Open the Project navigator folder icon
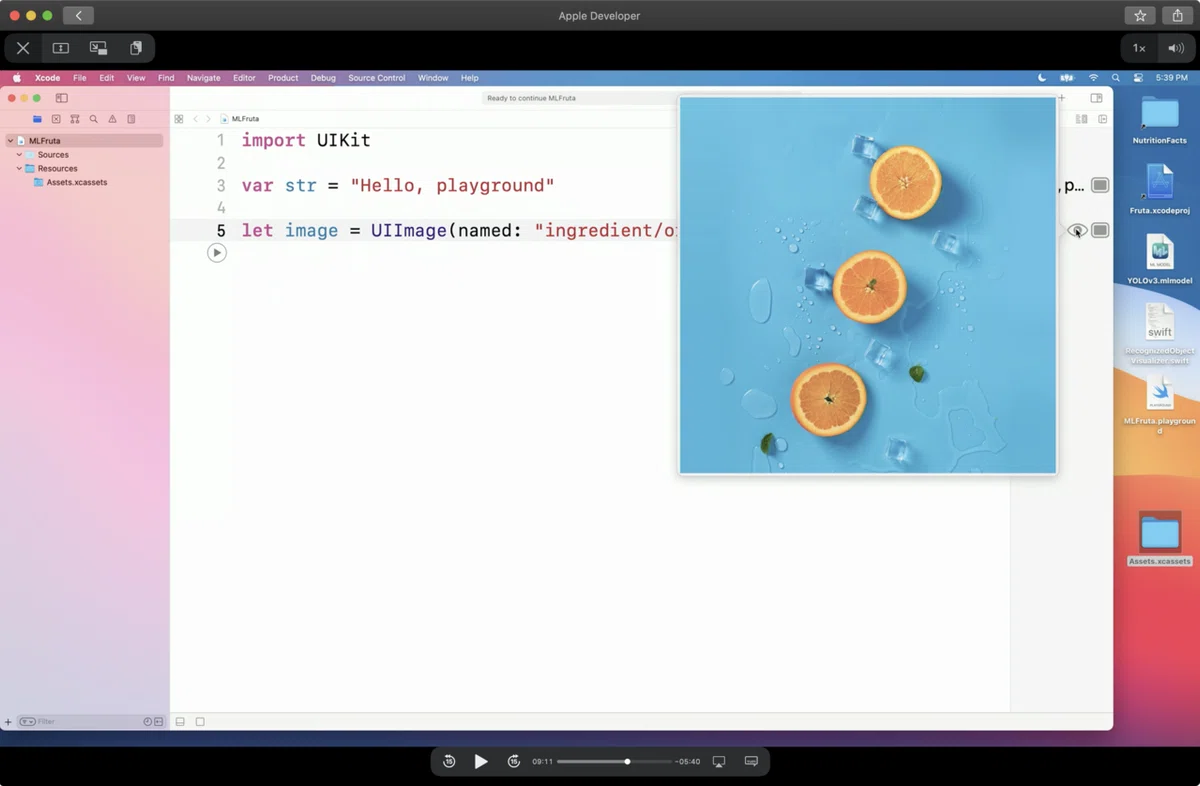The width and height of the screenshot is (1200, 786). [37, 119]
